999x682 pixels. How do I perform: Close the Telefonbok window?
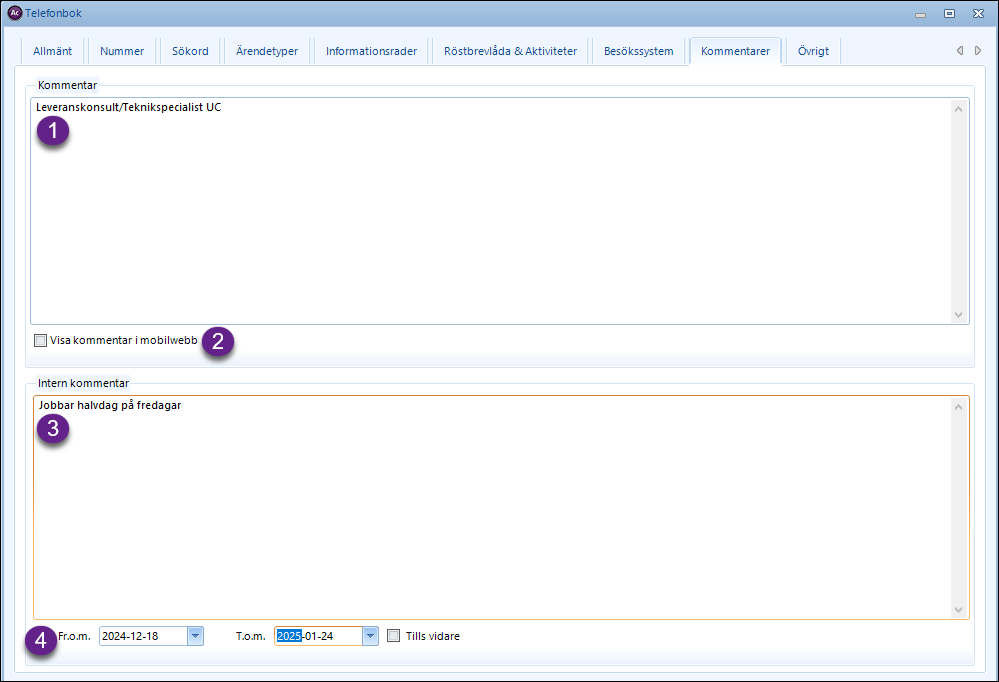coord(979,13)
